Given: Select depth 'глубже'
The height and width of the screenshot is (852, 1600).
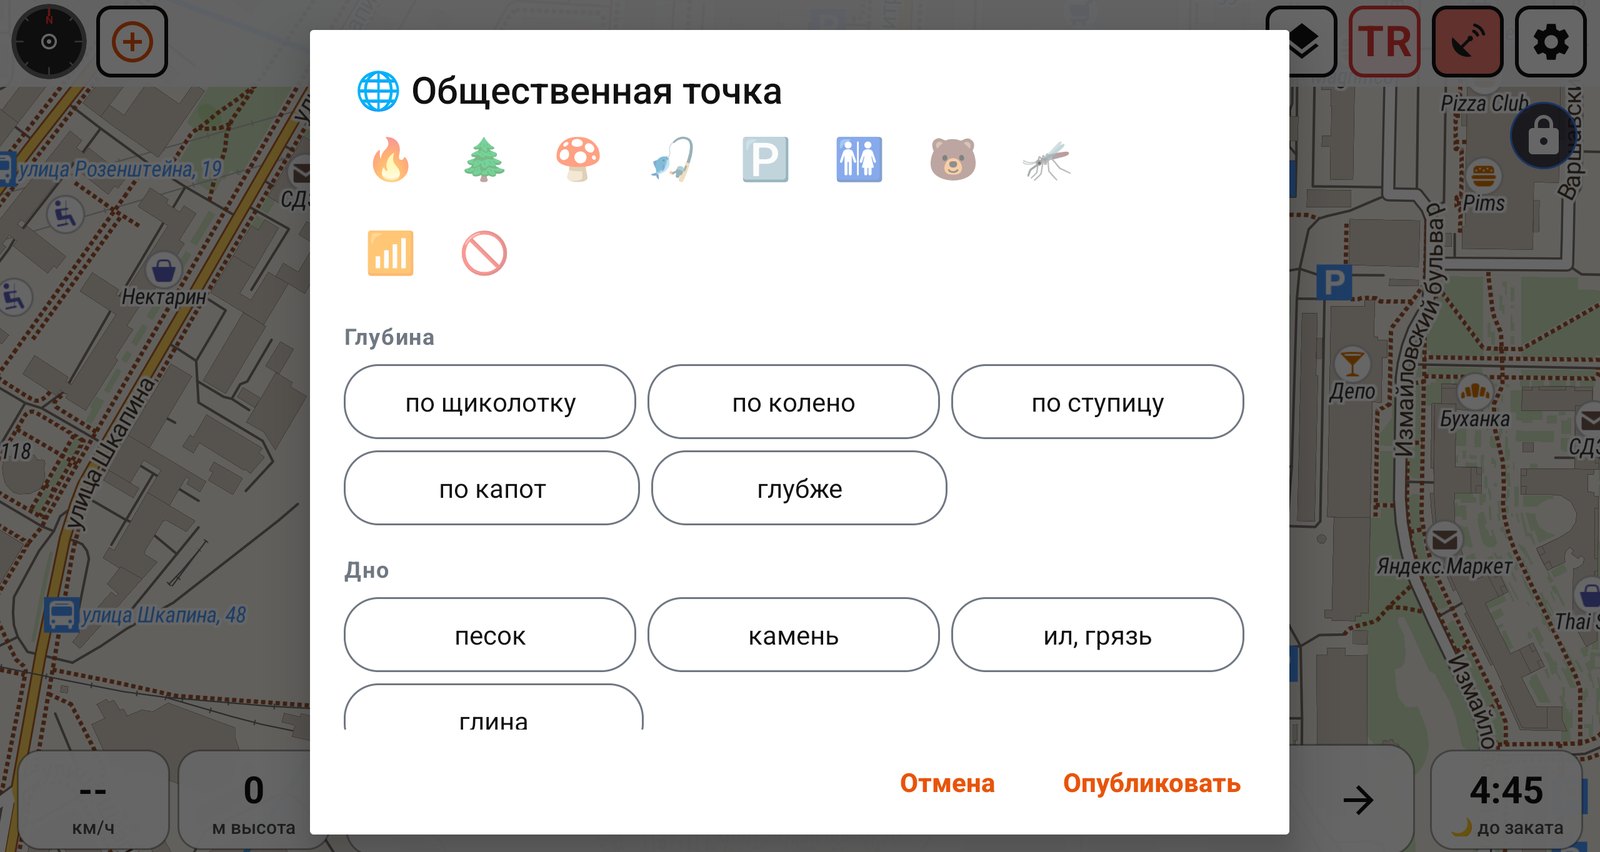Looking at the screenshot, I should click(799, 488).
